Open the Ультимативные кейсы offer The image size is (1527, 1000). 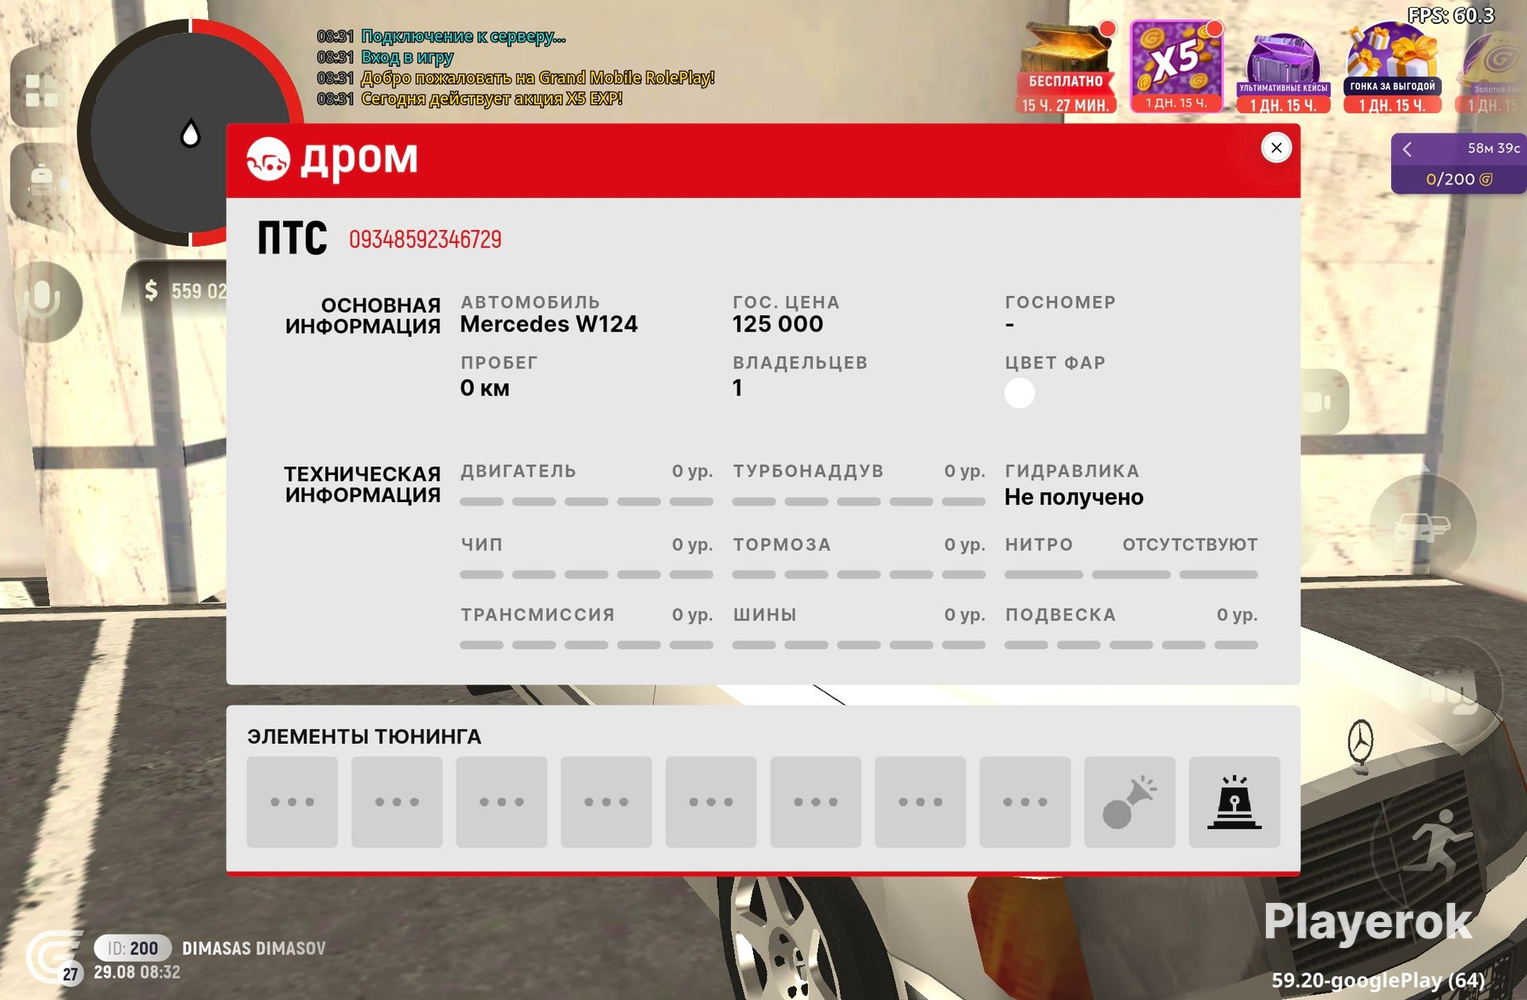click(1283, 73)
